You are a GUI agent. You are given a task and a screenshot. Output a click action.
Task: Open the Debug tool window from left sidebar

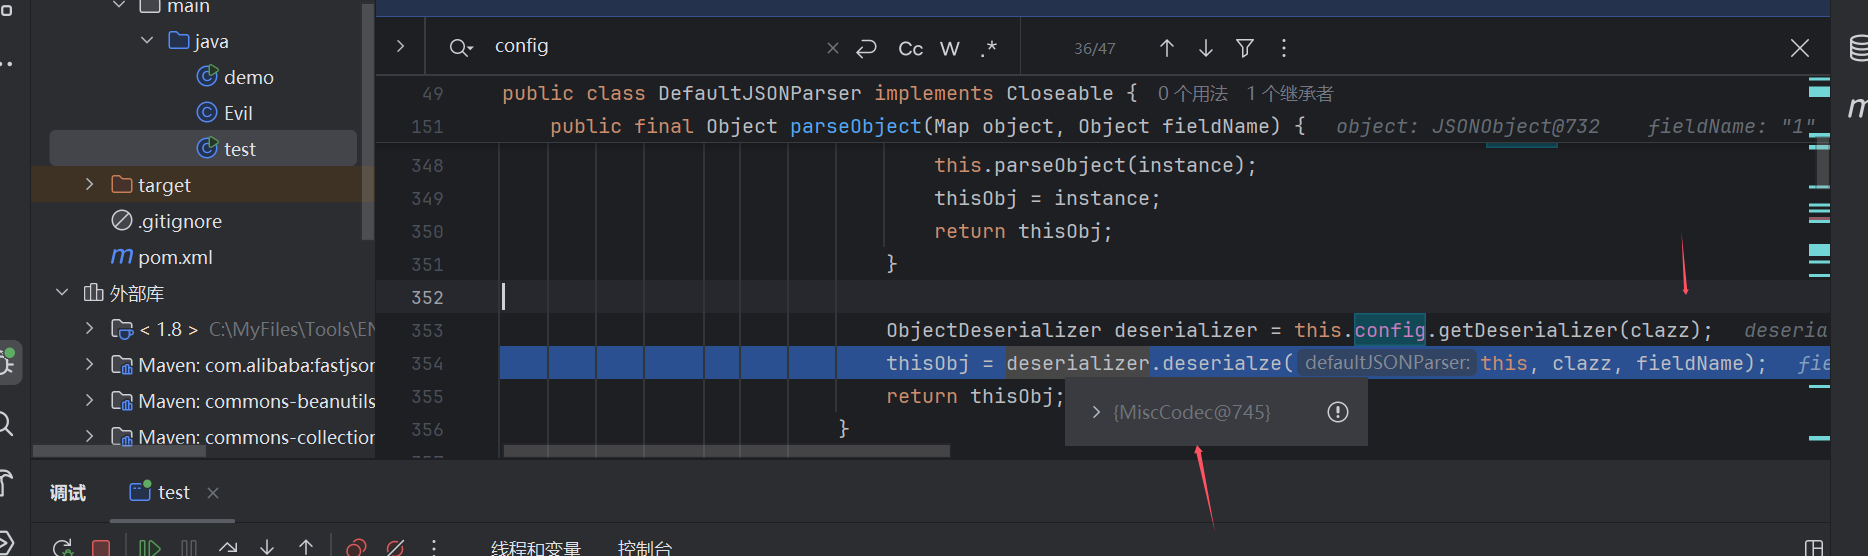point(8,362)
